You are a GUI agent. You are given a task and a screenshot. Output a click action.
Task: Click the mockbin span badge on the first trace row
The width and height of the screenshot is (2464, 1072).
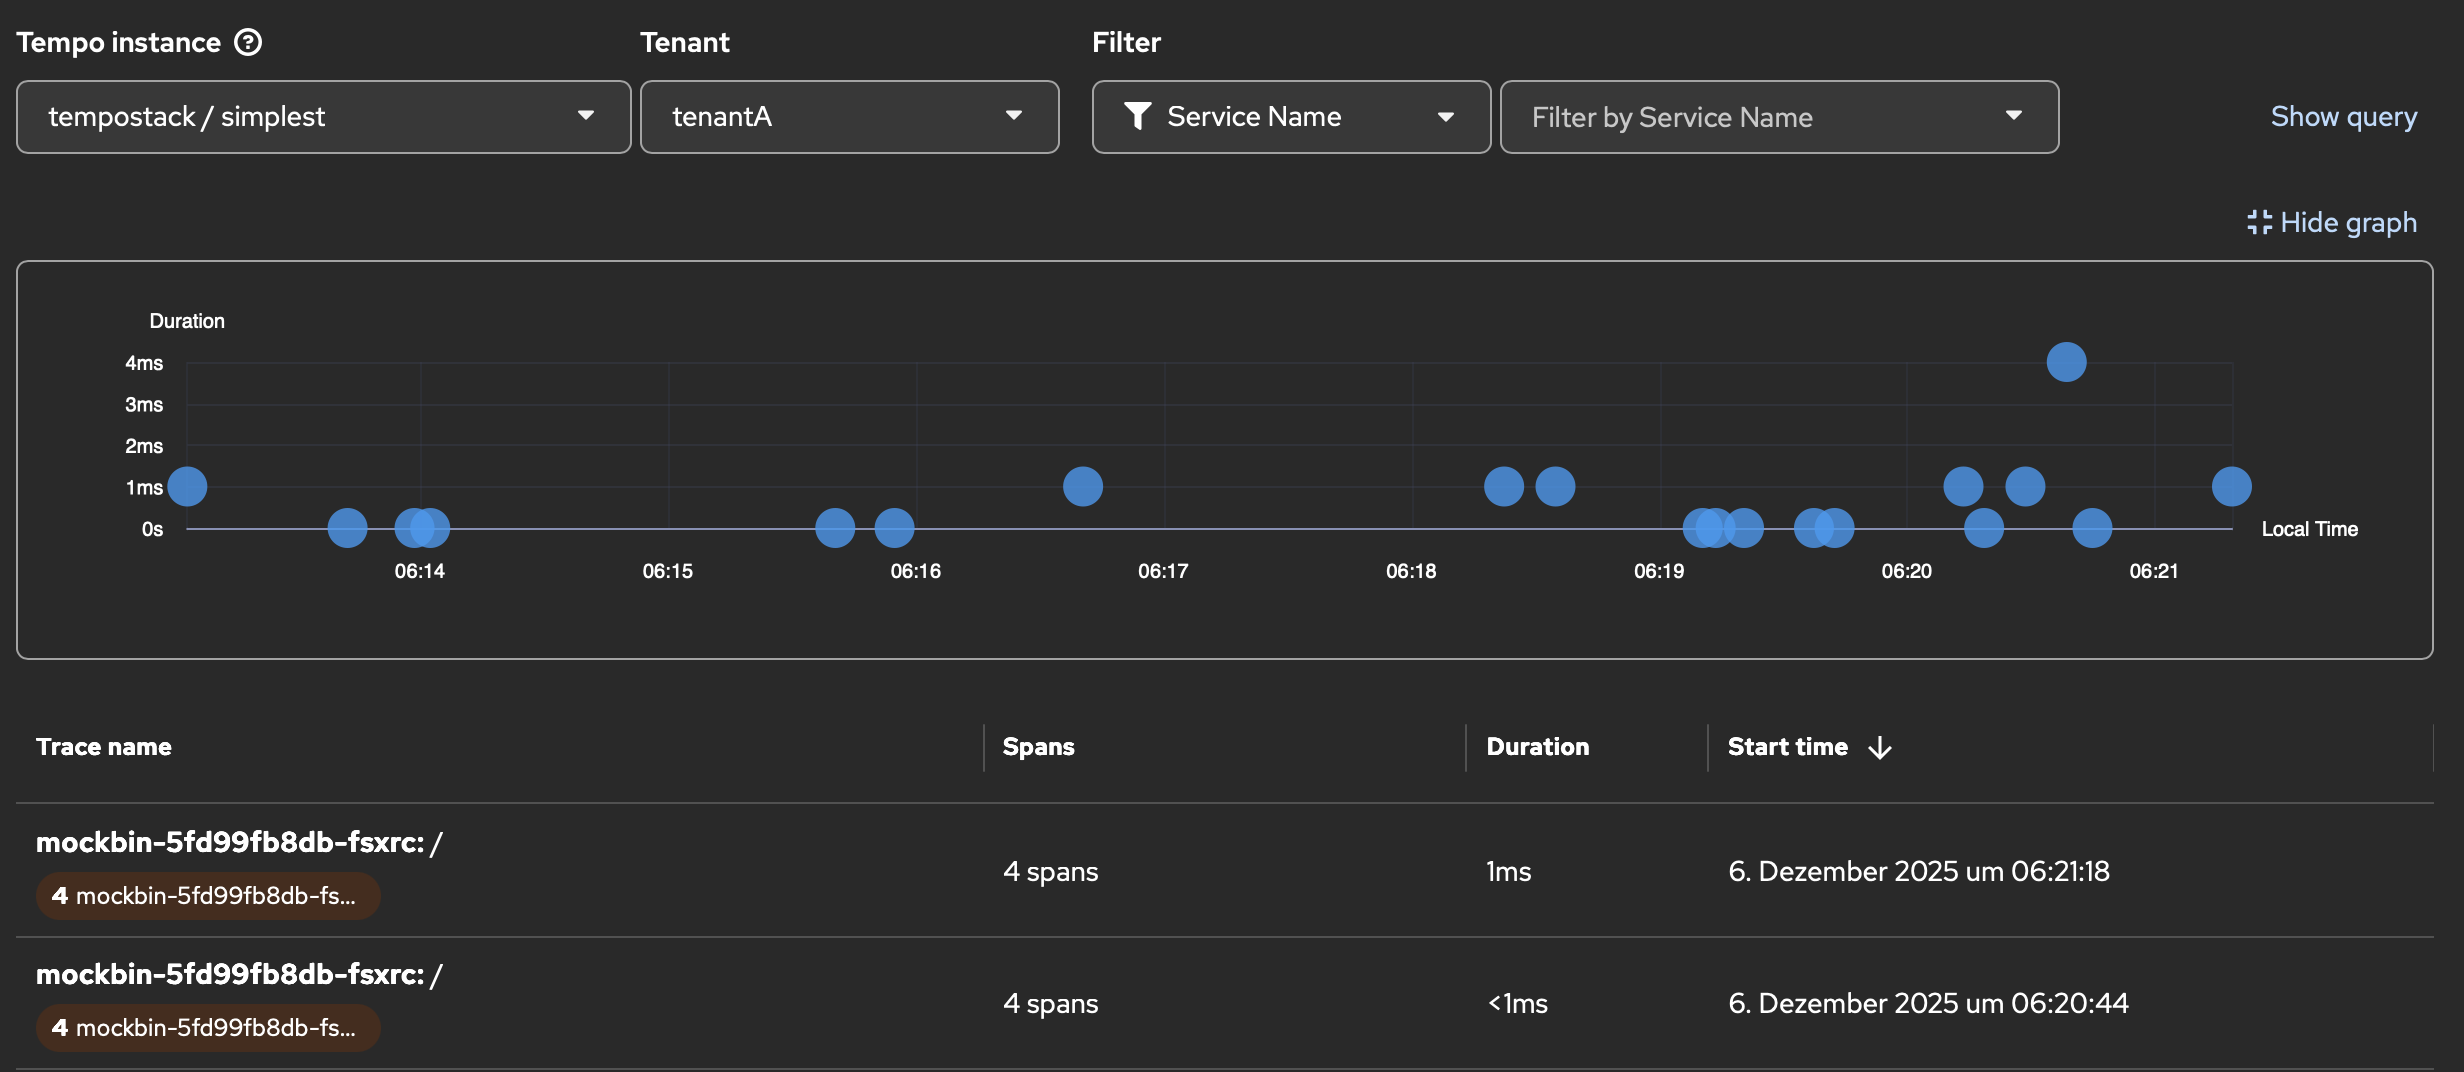[x=207, y=895]
